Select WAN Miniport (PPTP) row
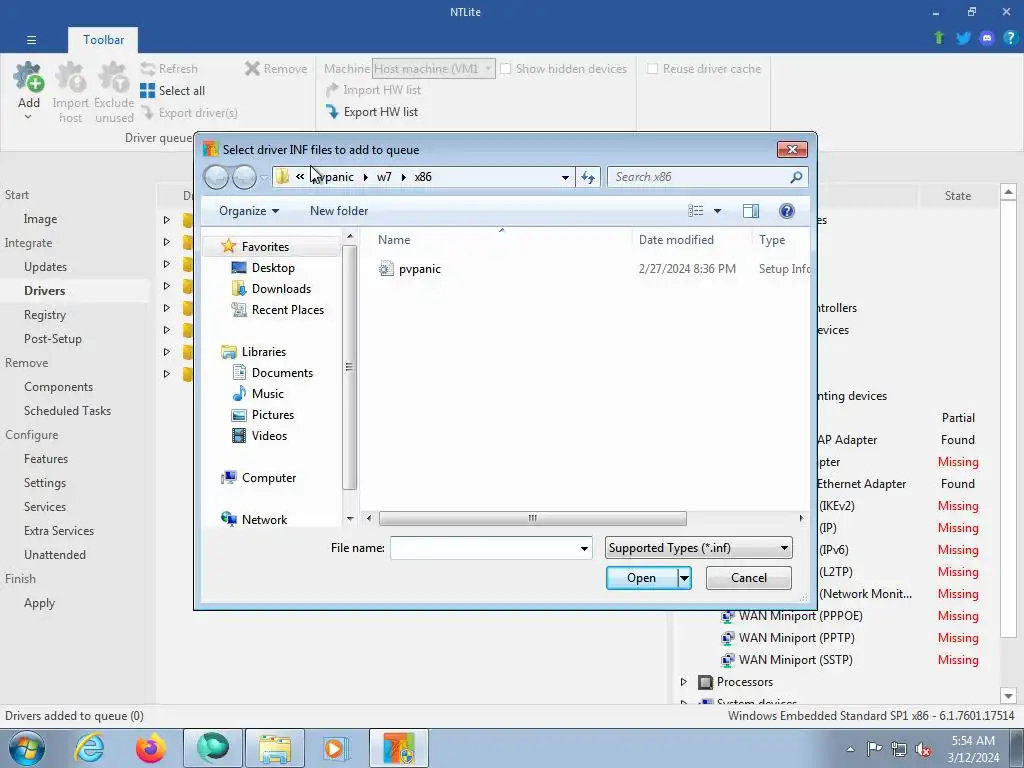 796,638
